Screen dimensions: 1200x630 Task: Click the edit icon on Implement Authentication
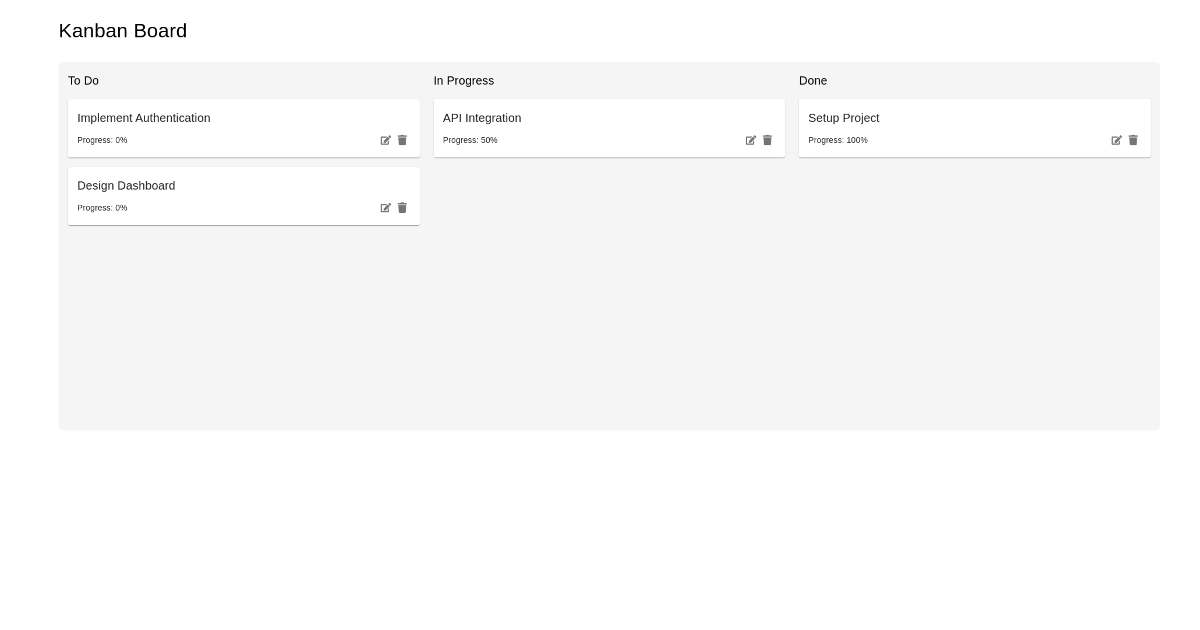(386, 140)
